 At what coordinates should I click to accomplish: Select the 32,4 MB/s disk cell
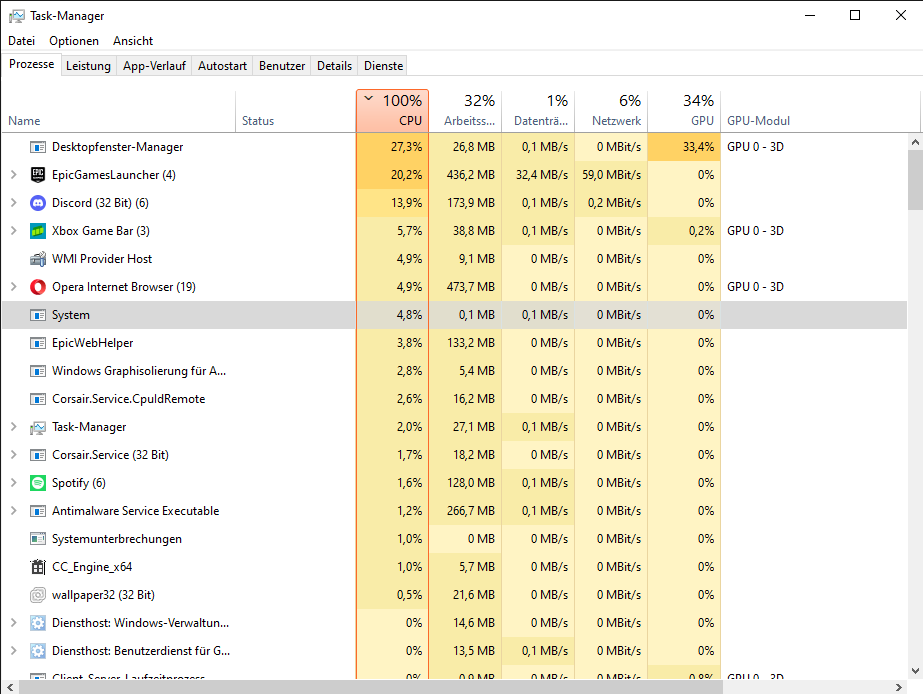pyautogui.click(x=538, y=175)
